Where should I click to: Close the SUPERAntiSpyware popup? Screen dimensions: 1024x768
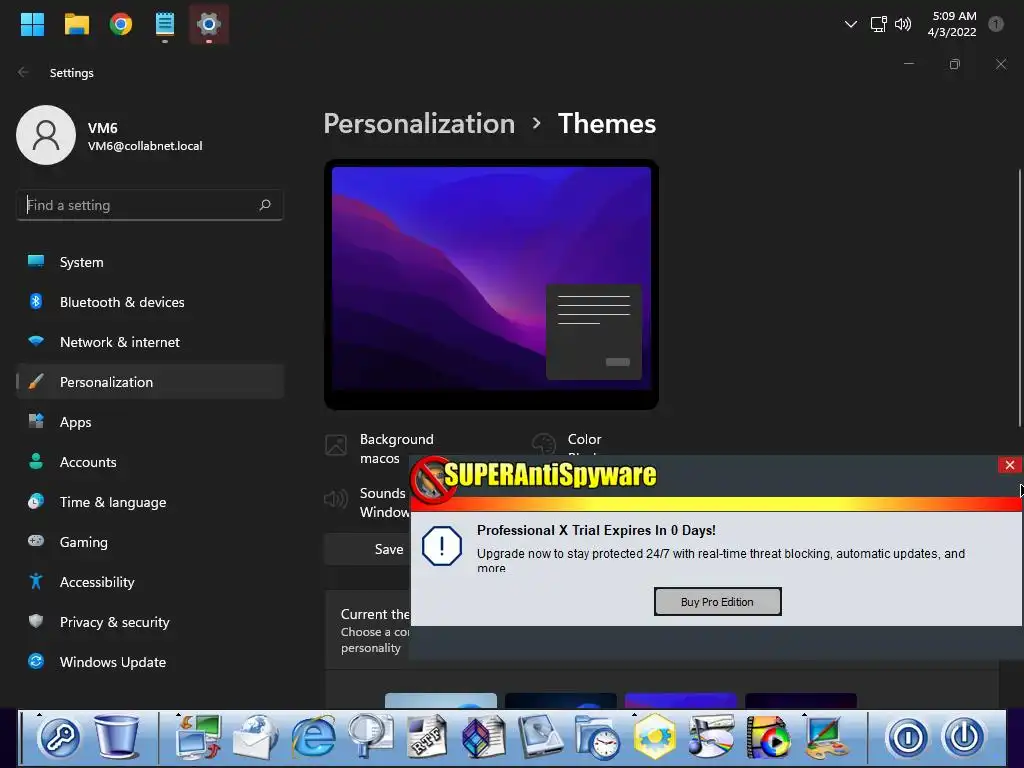coord(1010,464)
